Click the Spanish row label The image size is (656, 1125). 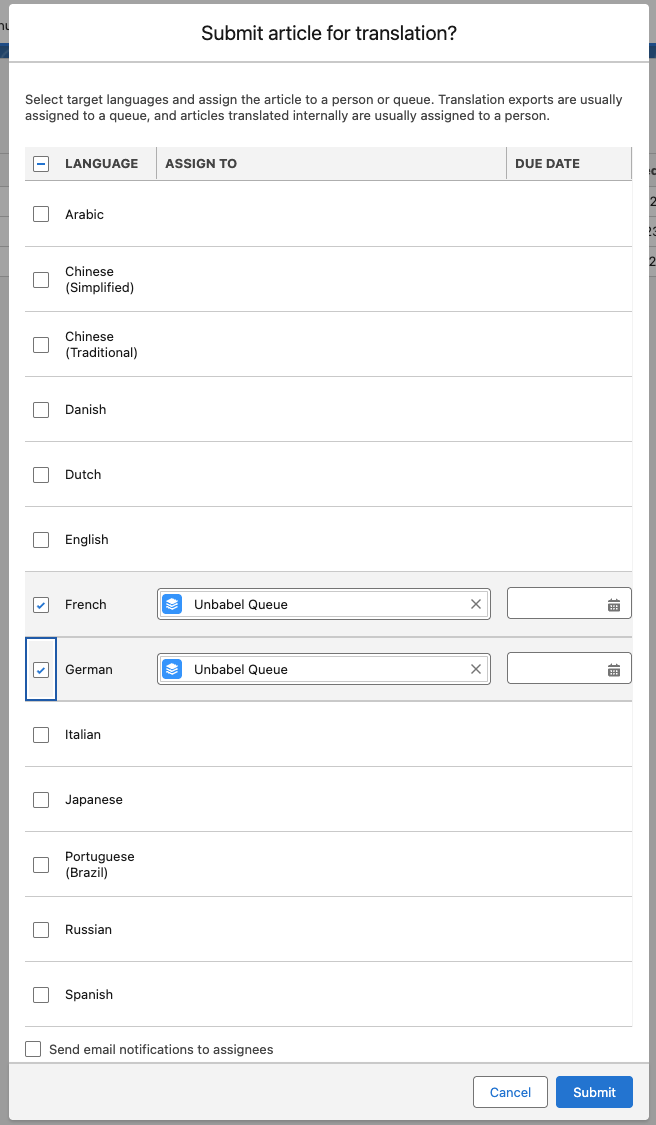pos(89,994)
